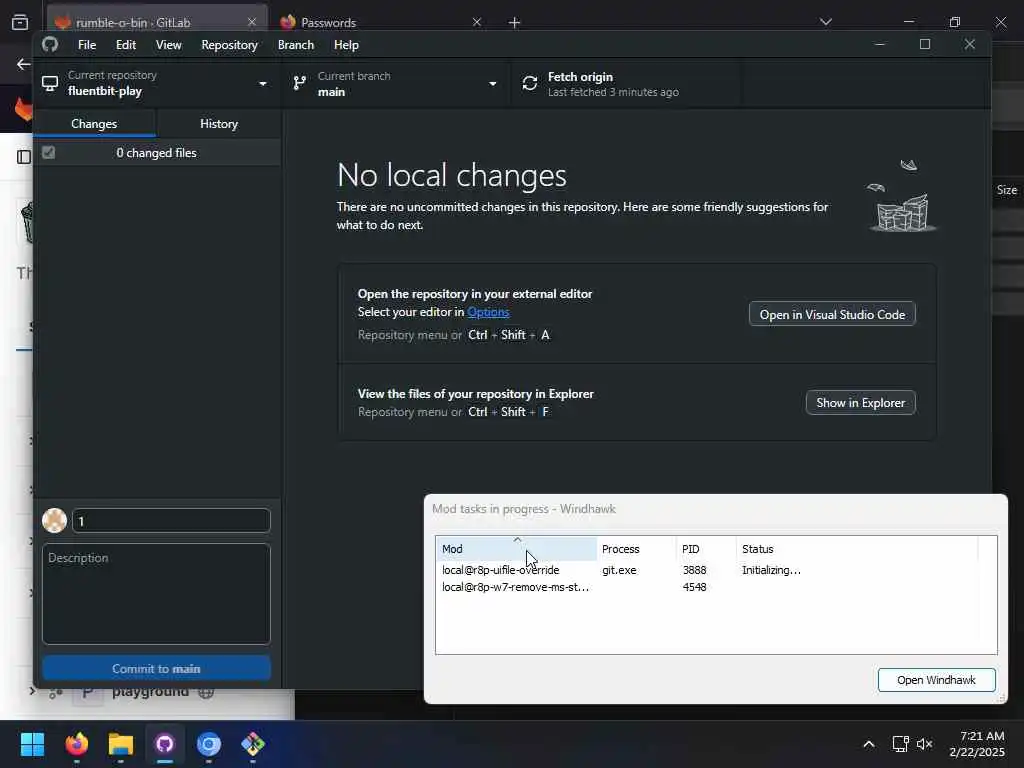Click the Options link
This screenshot has width=1024, height=768.
(x=488, y=312)
